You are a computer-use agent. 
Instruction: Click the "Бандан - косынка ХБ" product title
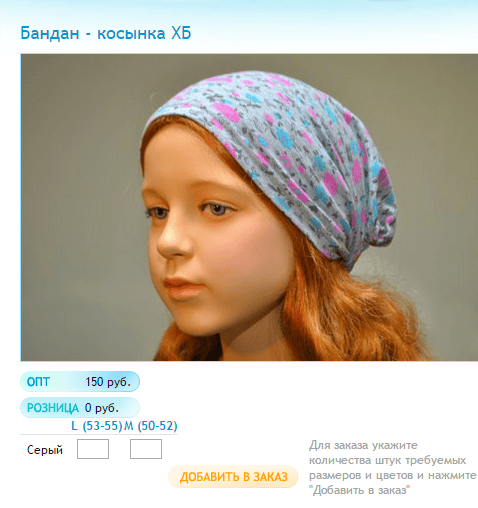pos(106,34)
